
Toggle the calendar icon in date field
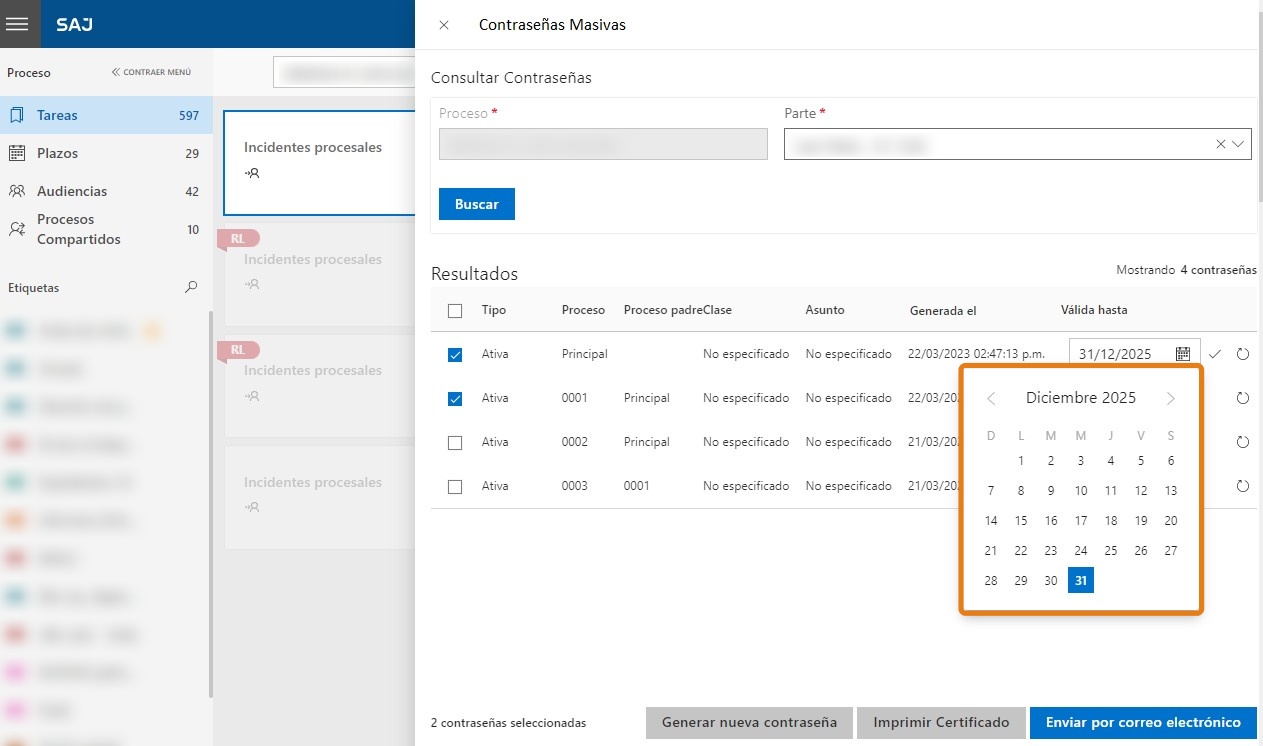(x=1183, y=354)
